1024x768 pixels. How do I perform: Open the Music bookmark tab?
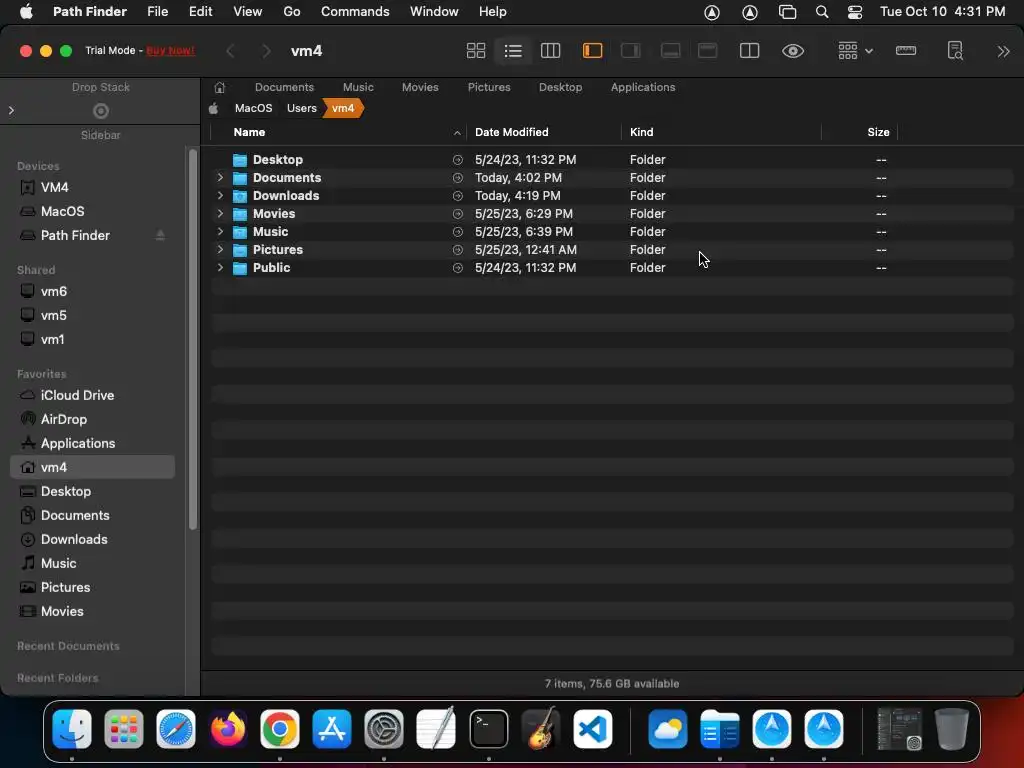tap(358, 87)
